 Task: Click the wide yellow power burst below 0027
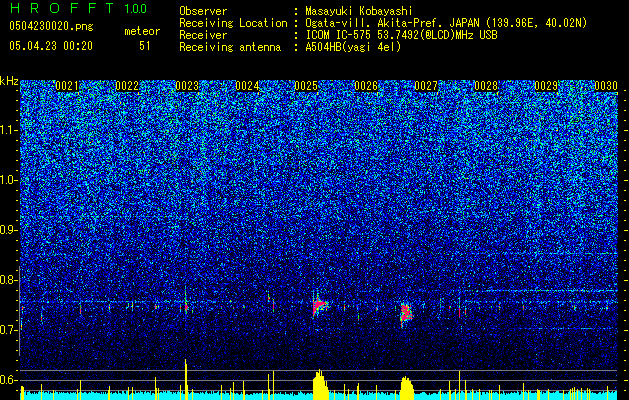click(x=407, y=388)
